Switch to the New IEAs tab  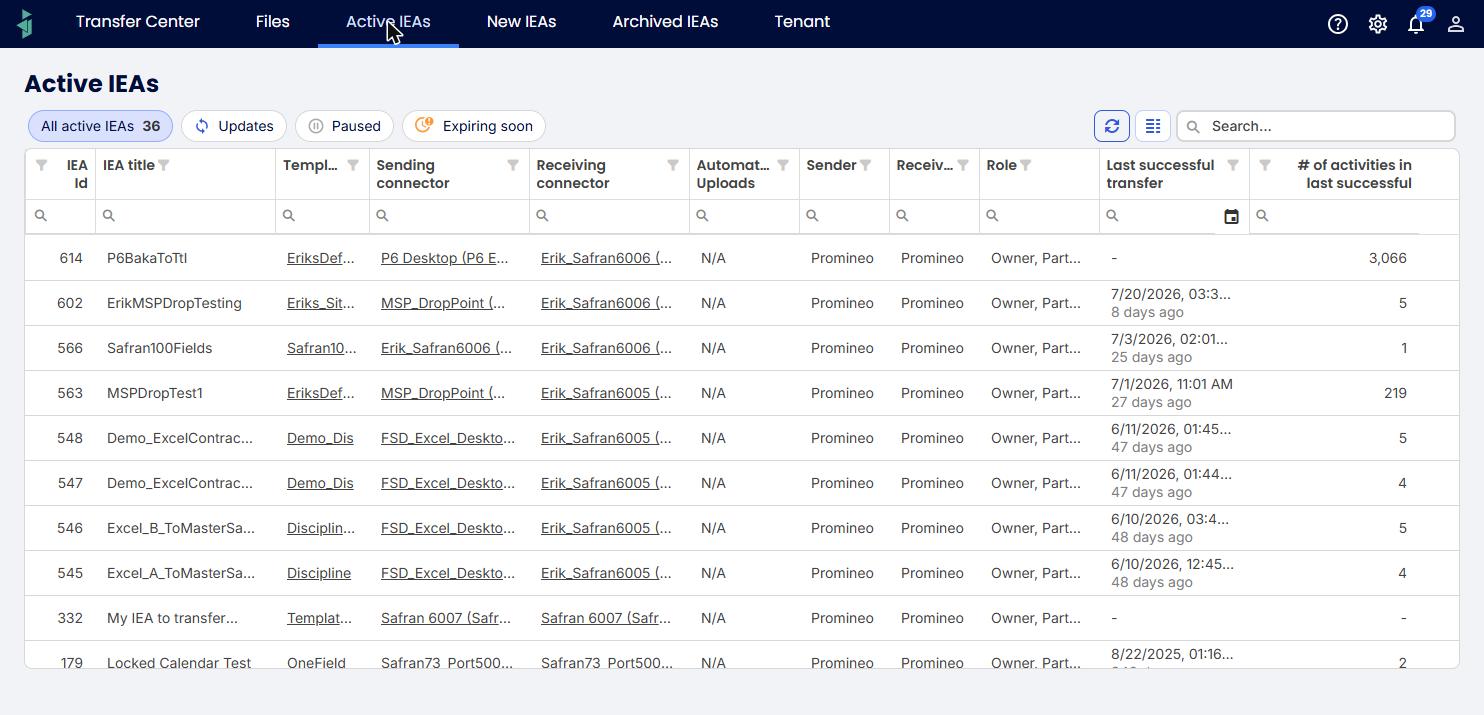[521, 22]
